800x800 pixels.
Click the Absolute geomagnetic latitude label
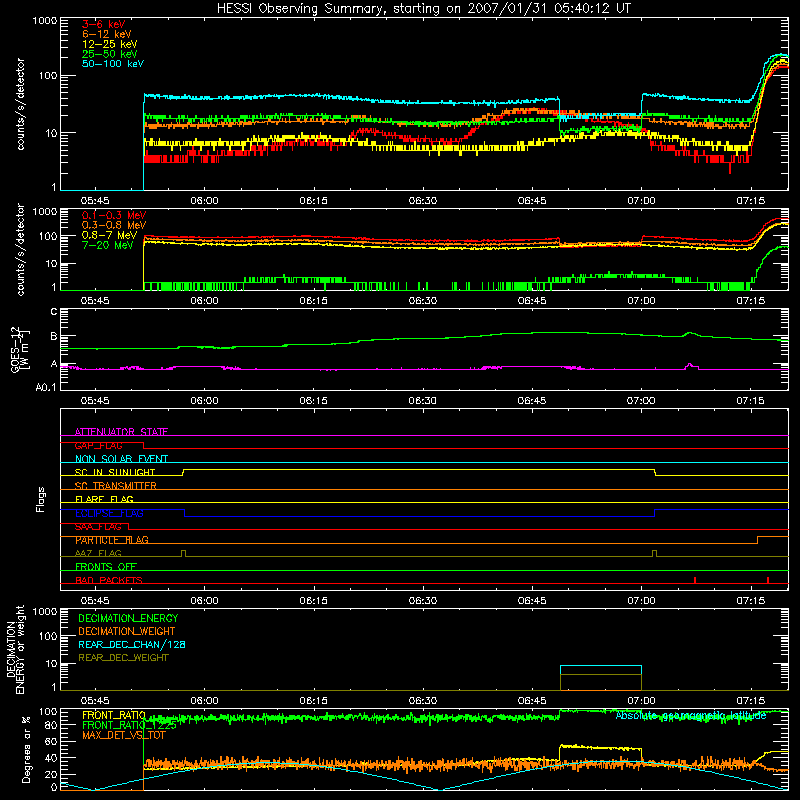691,716
